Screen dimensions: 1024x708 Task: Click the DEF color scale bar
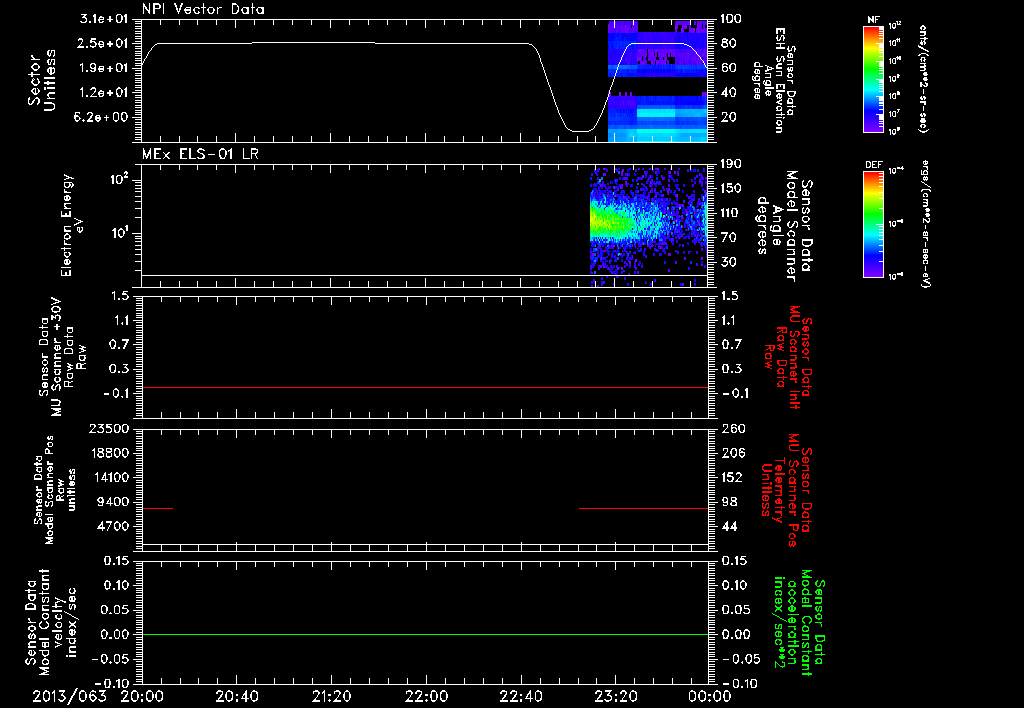coord(873,224)
